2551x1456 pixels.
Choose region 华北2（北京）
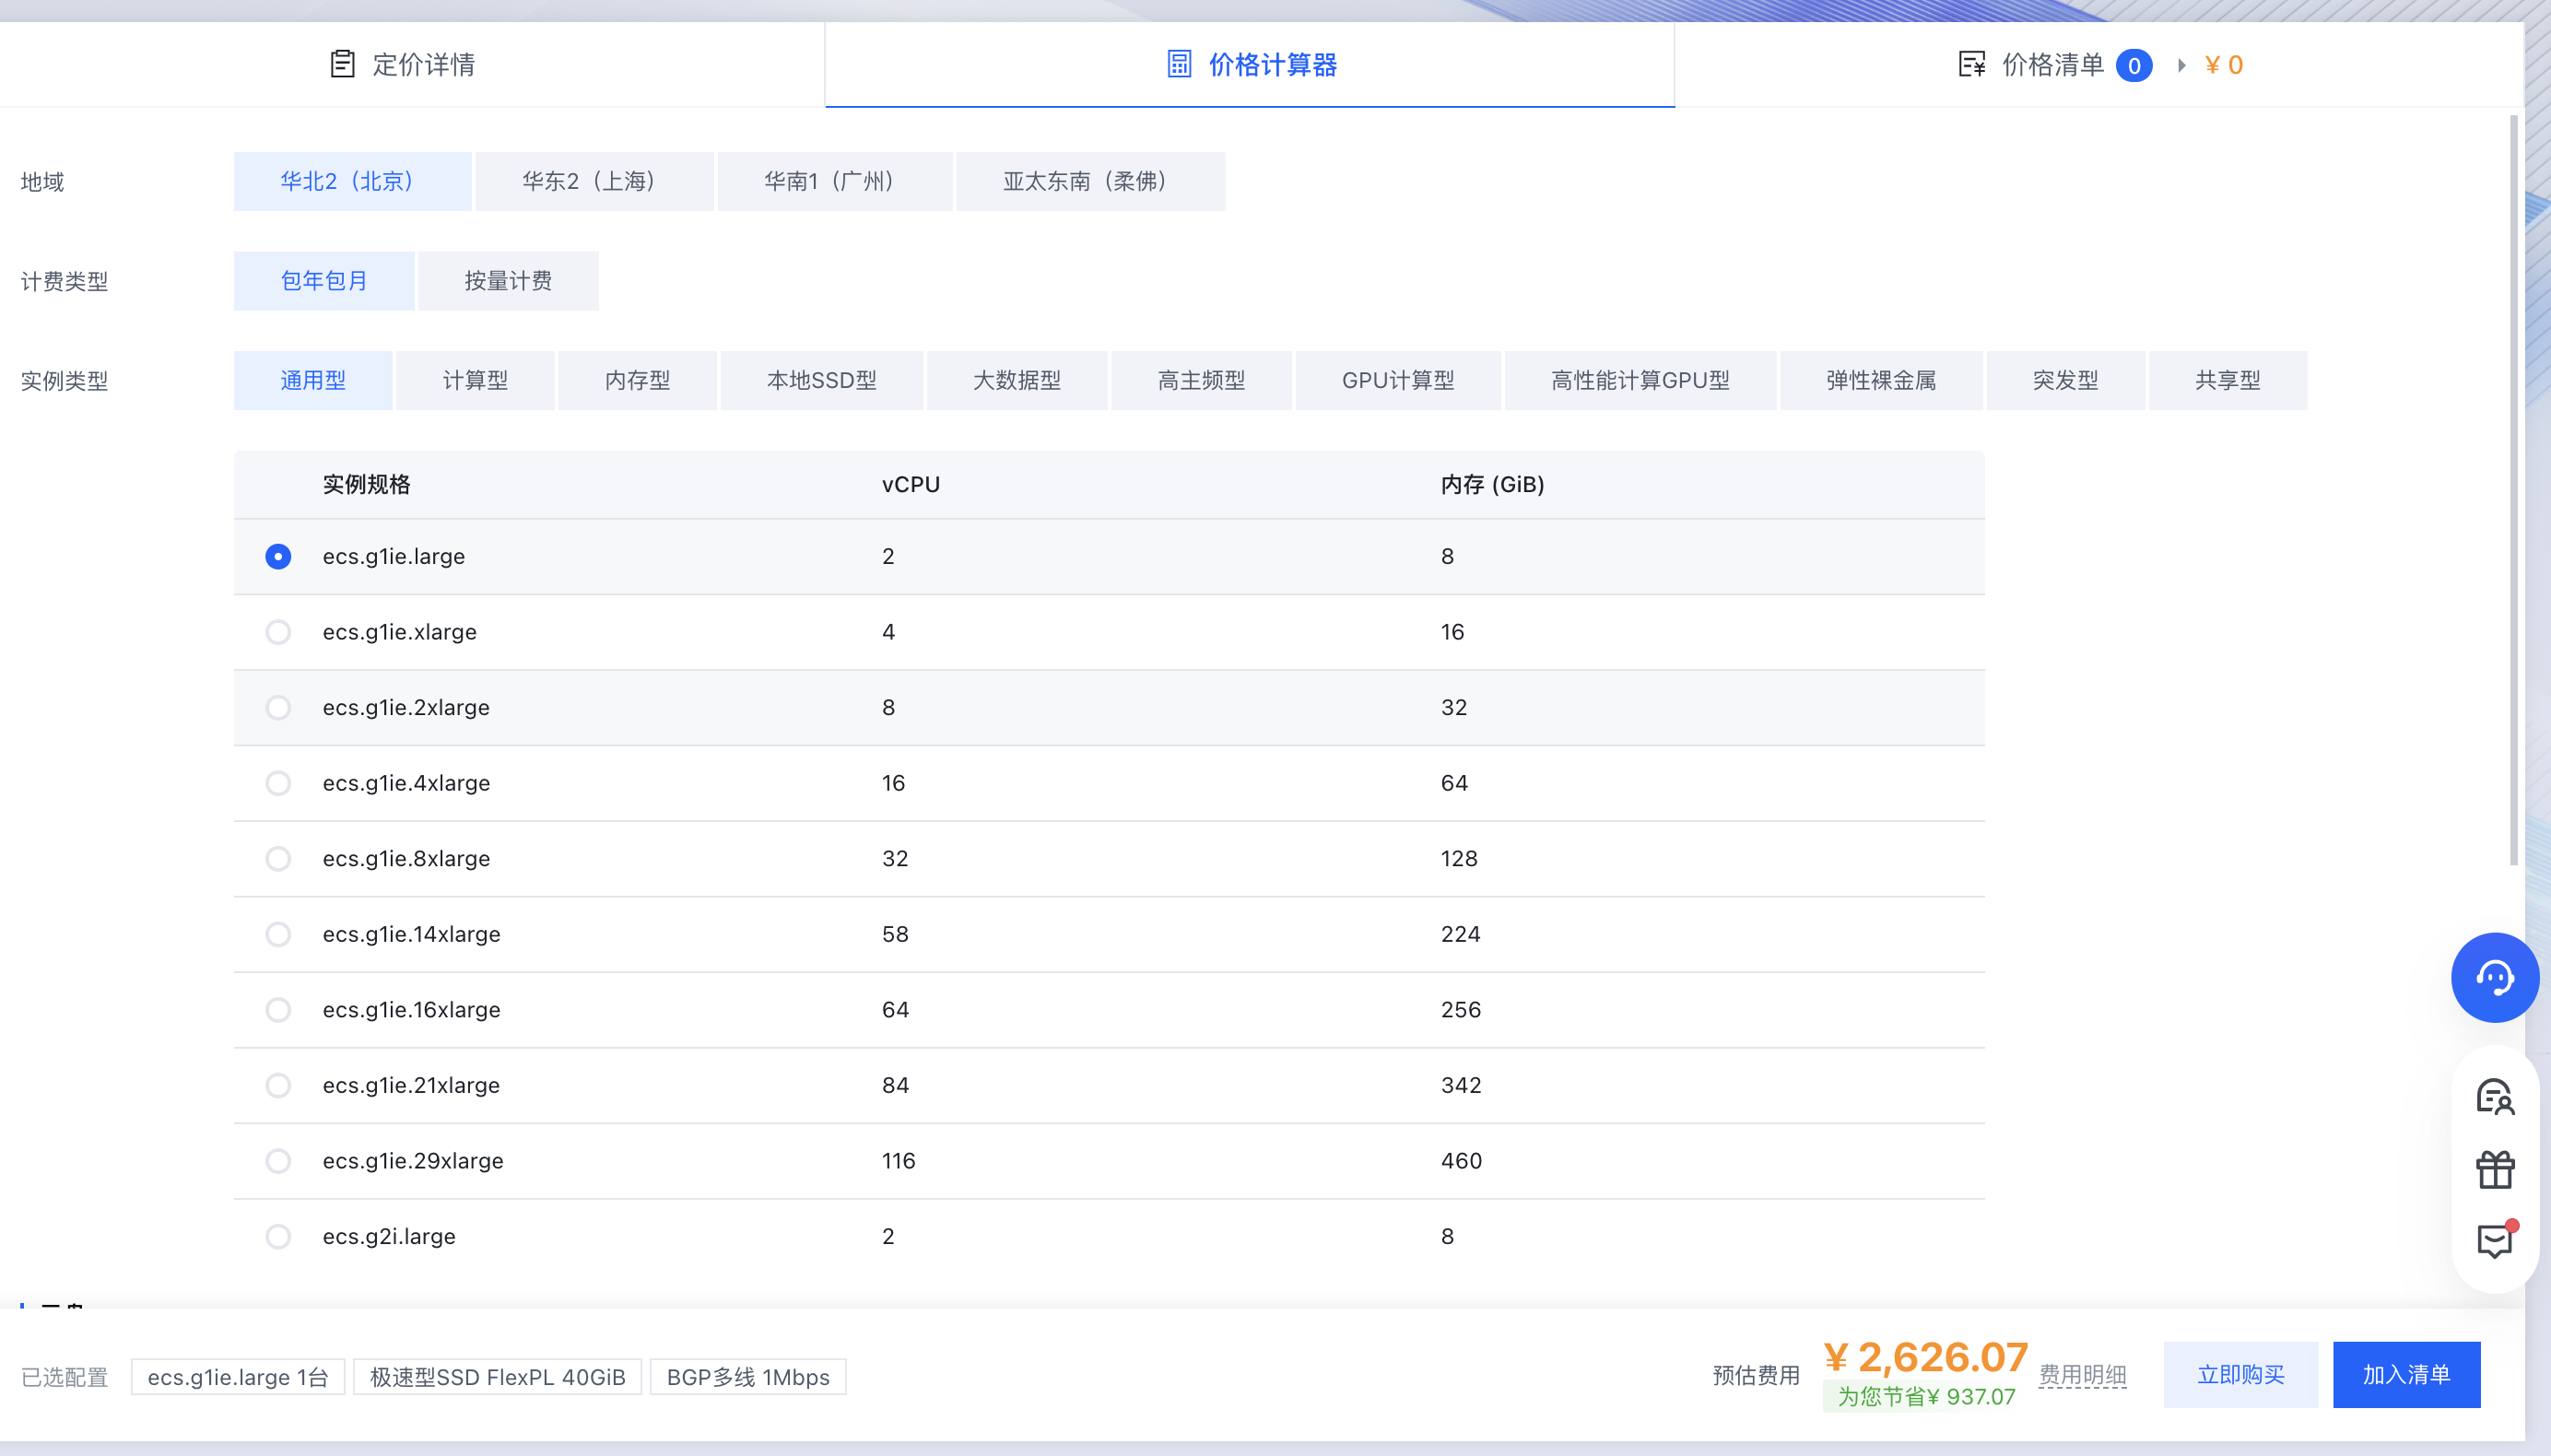pos(352,181)
